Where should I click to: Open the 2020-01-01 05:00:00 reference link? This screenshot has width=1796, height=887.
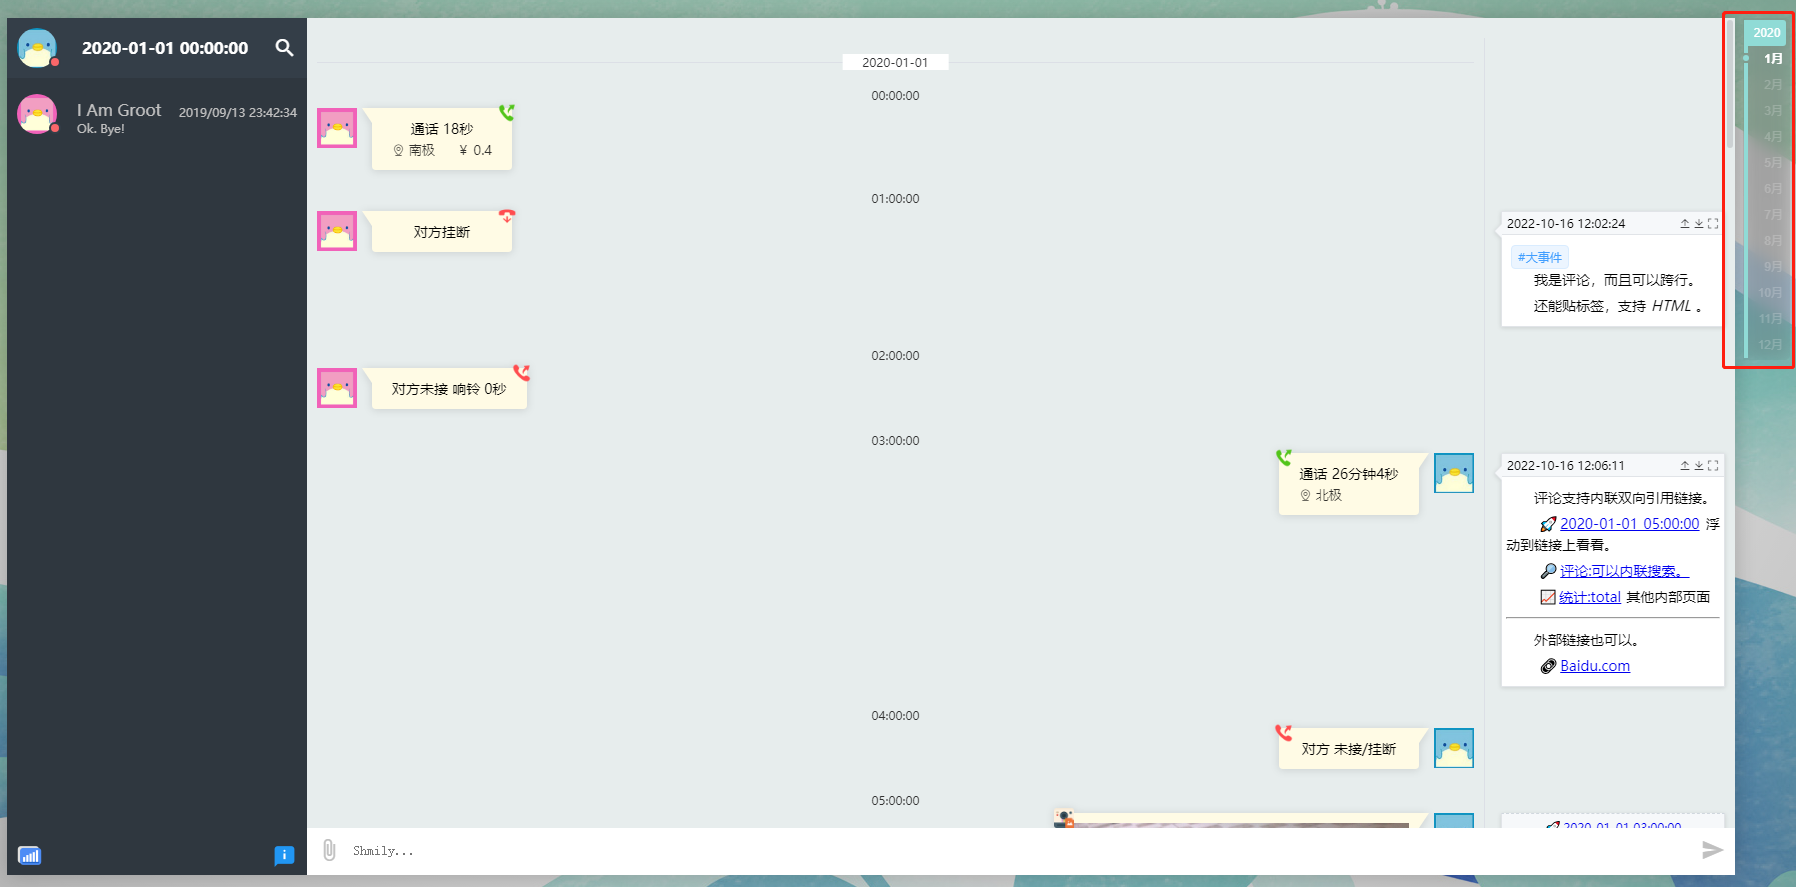1629,524
